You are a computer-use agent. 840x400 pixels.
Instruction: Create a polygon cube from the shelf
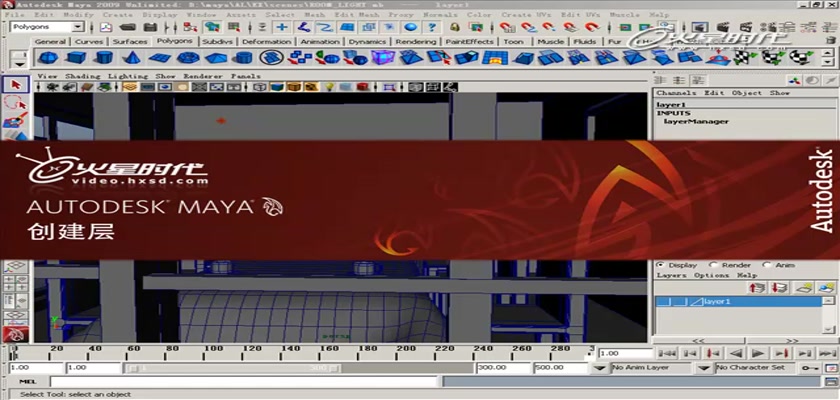76,57
